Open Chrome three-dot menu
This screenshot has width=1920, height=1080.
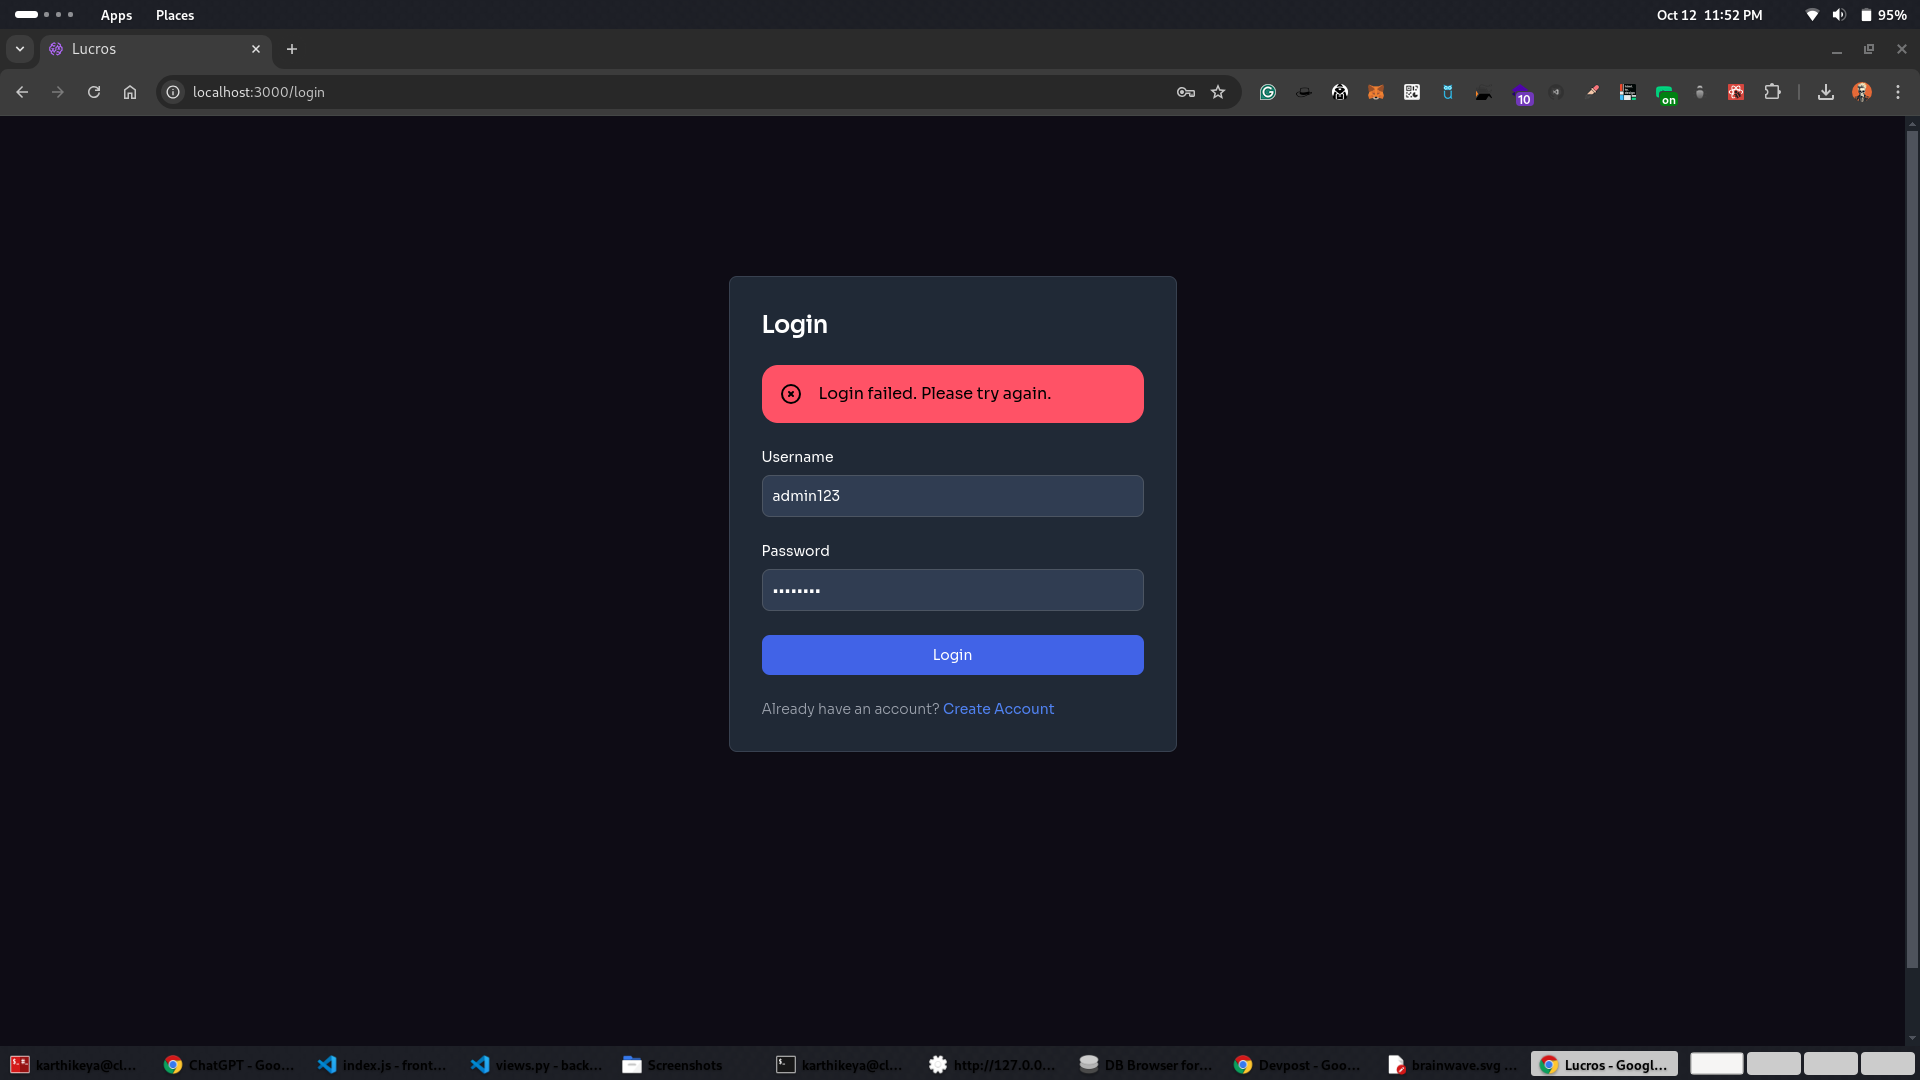click(1898, 92)
